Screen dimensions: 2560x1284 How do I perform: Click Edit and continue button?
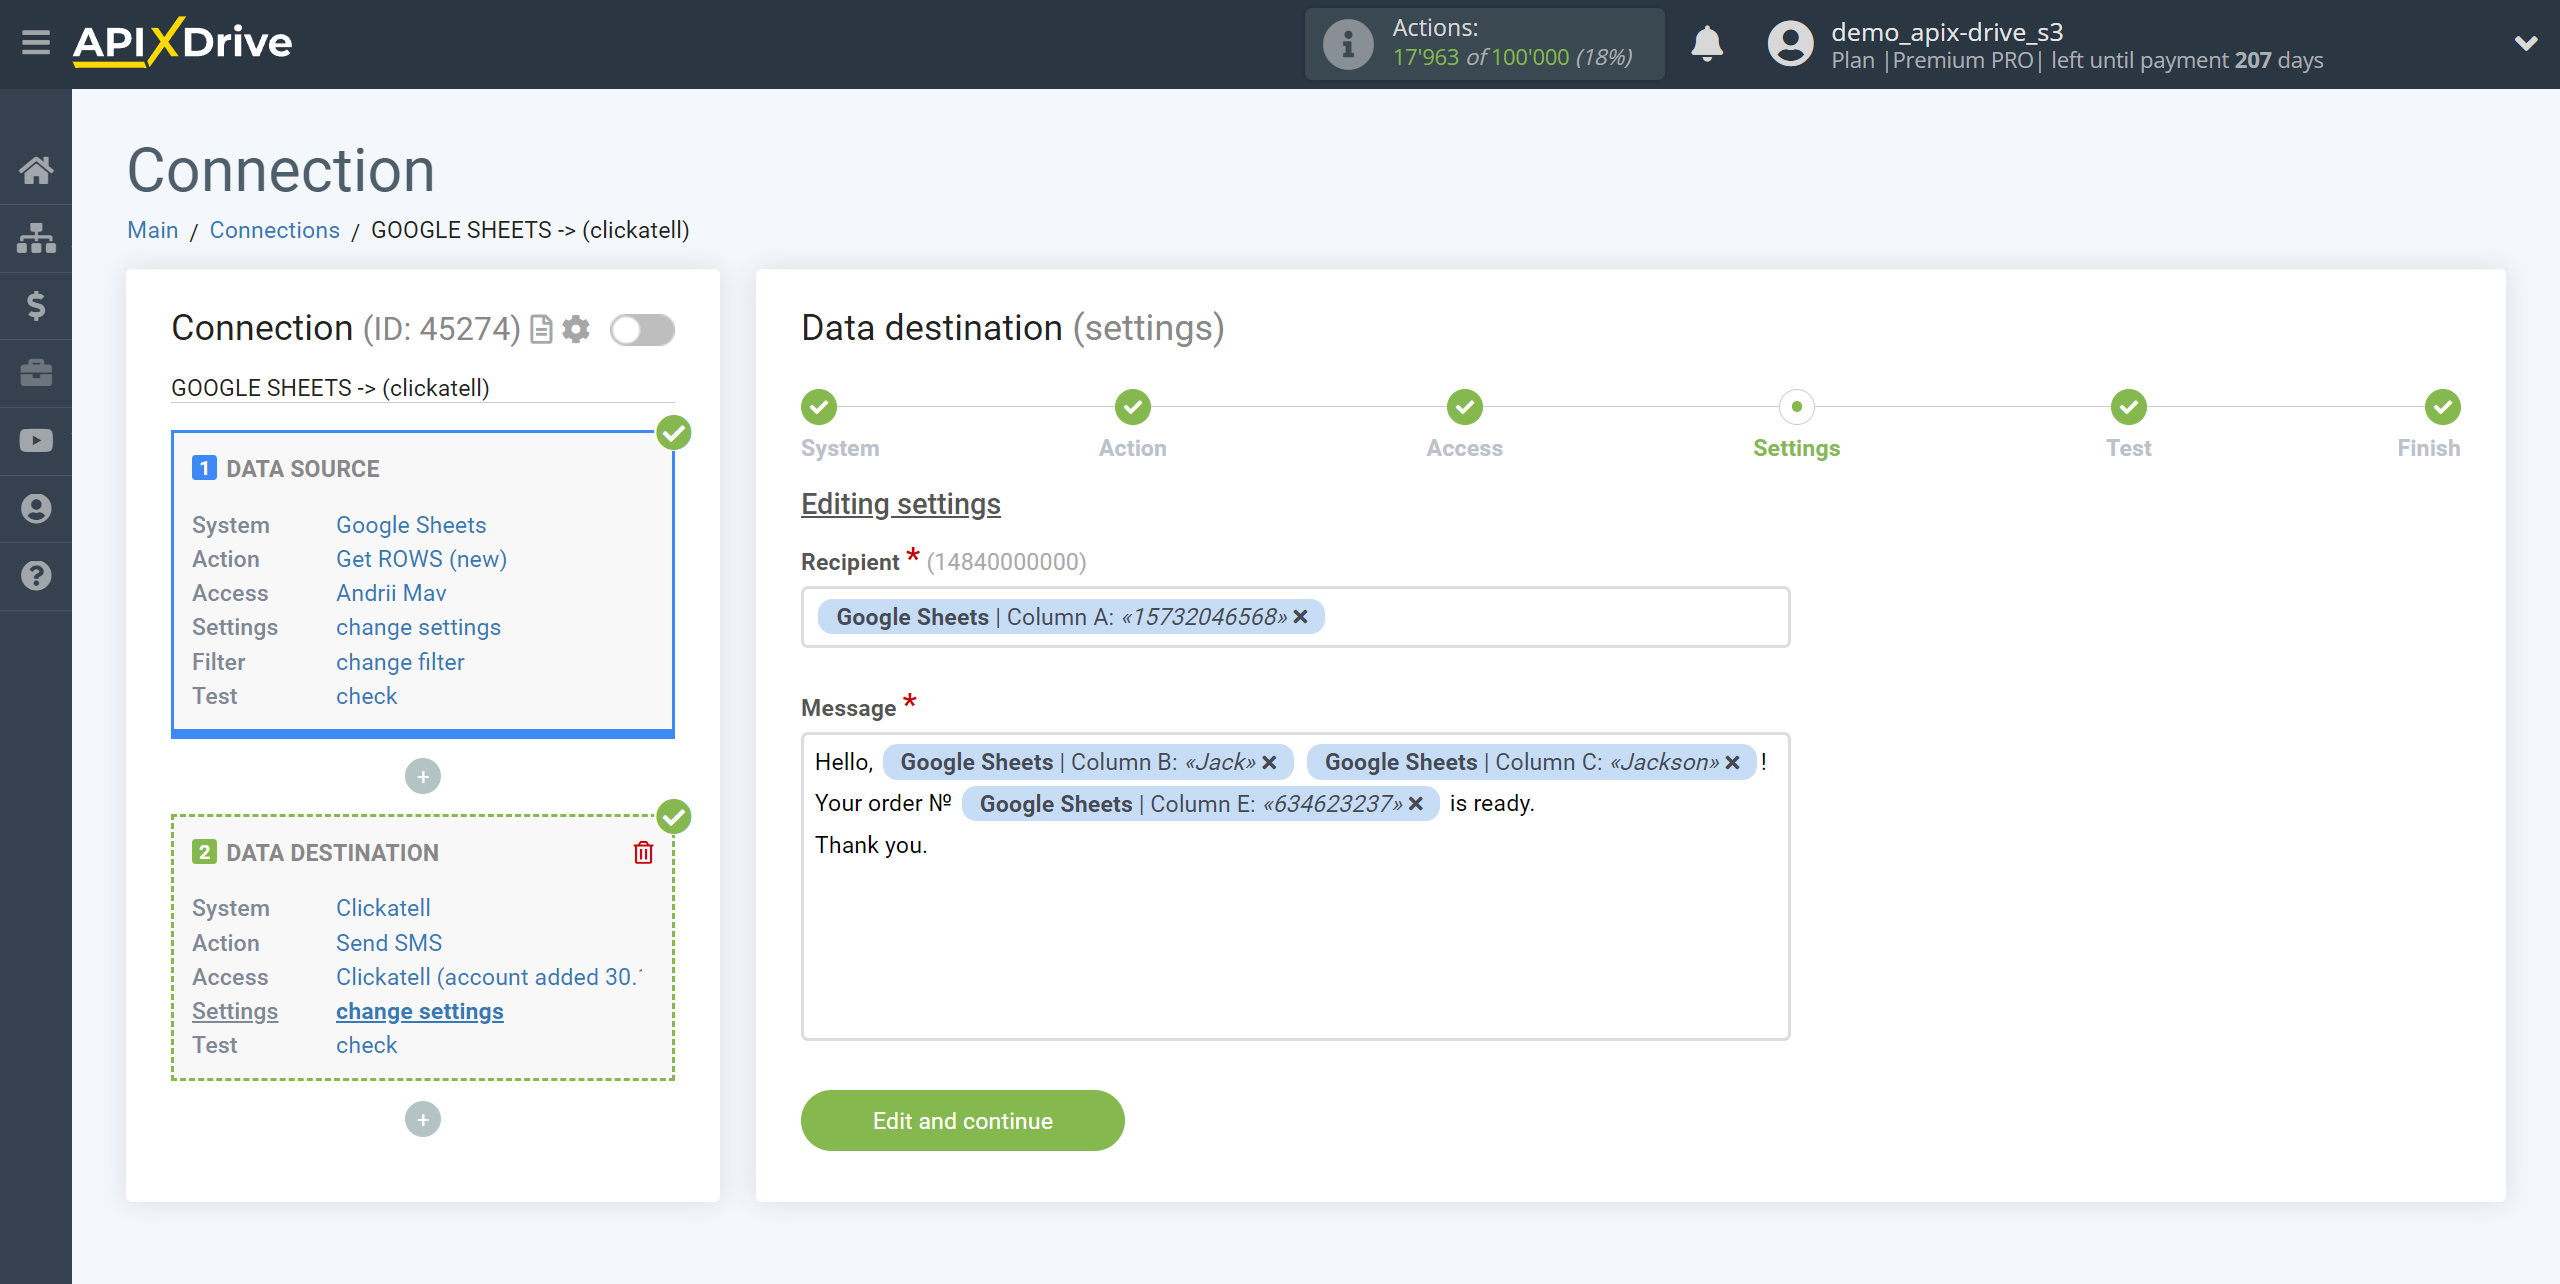tap(964, 1120)
